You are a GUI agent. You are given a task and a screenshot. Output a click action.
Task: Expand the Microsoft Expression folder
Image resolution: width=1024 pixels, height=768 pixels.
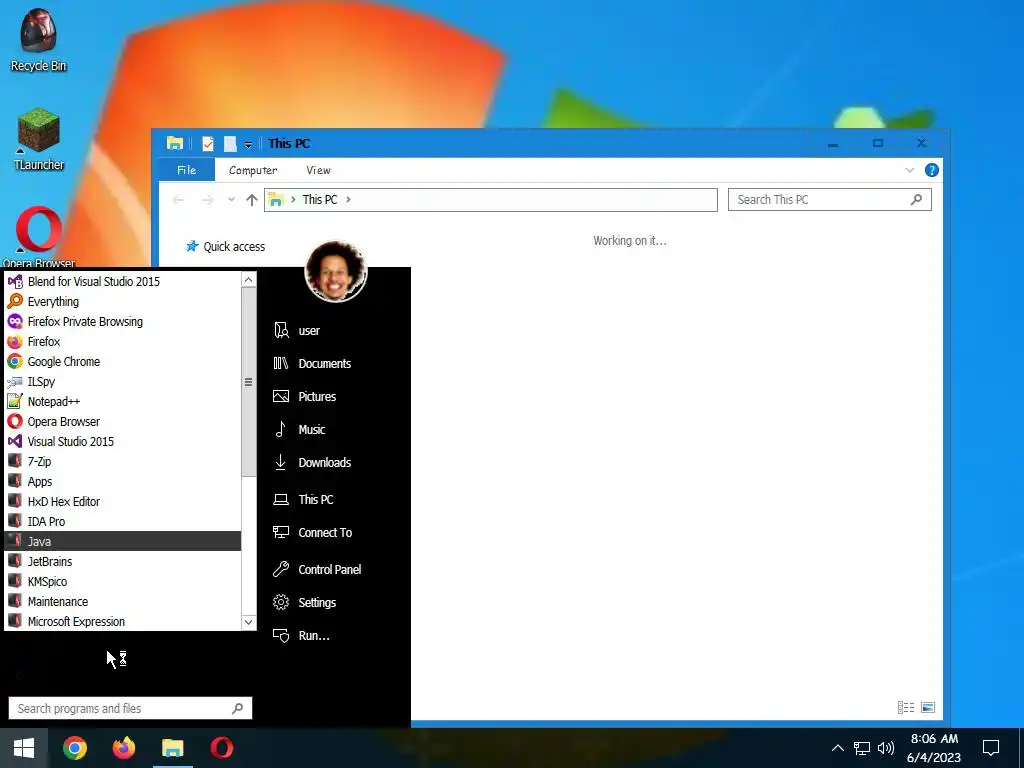point(123,622)
